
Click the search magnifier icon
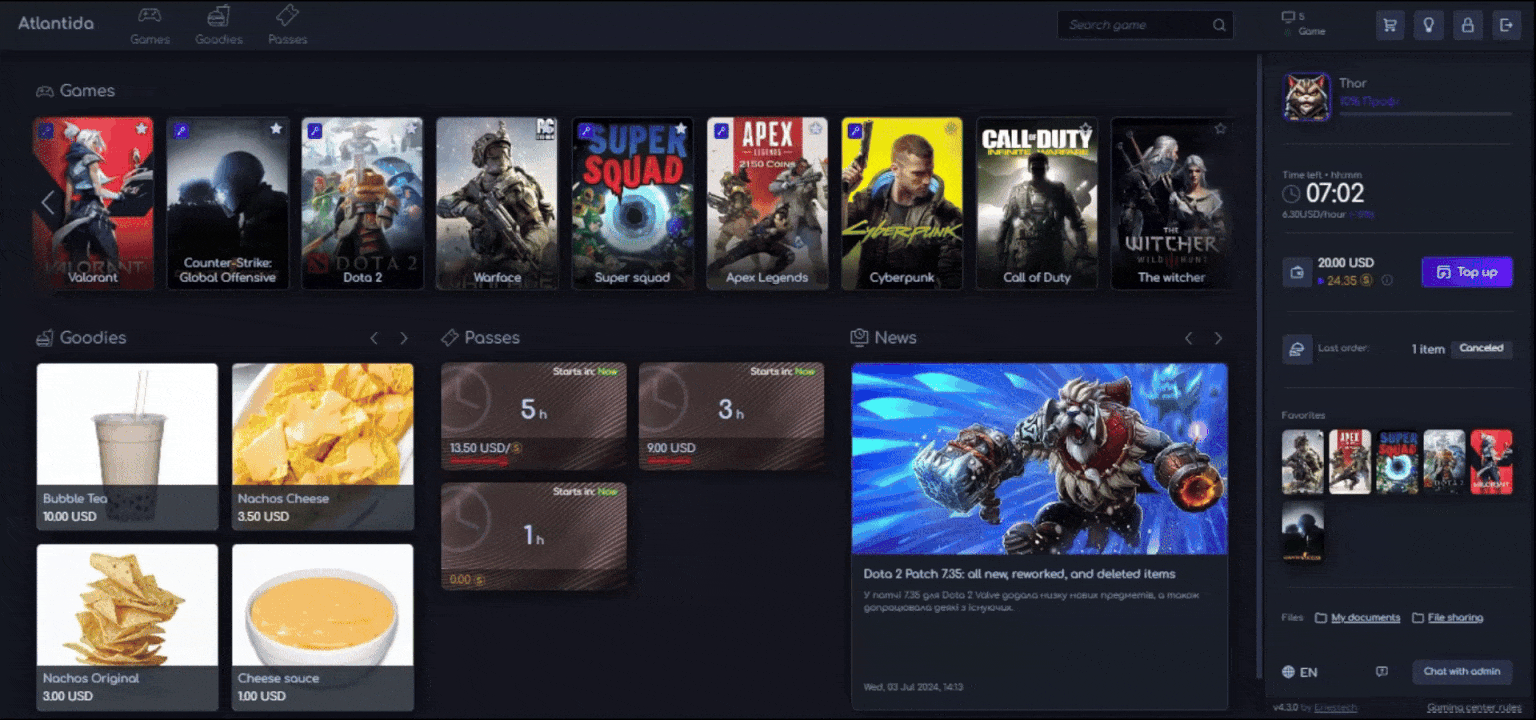[1219, 25]
